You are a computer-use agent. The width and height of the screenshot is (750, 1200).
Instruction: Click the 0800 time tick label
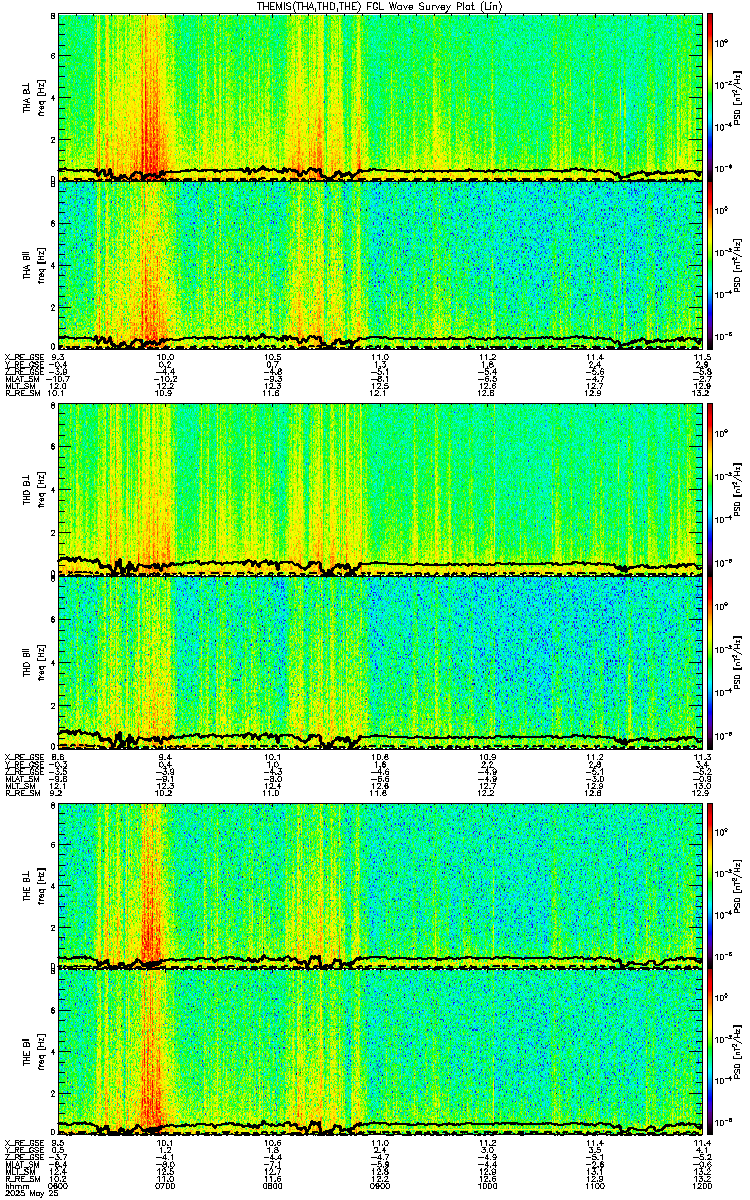[273, 1186]
